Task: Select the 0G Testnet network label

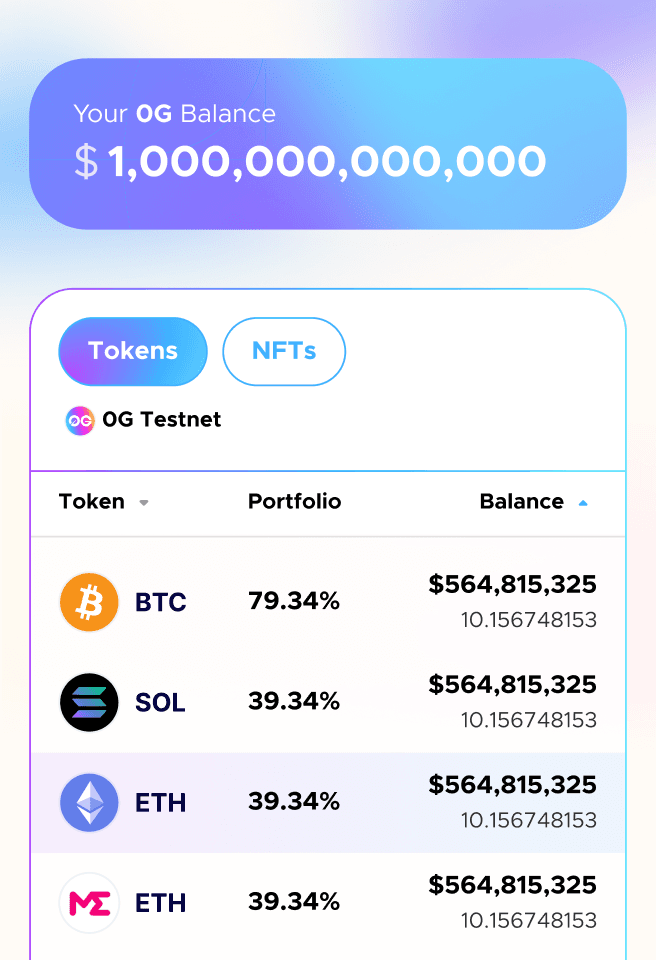Action: (161, 420)
